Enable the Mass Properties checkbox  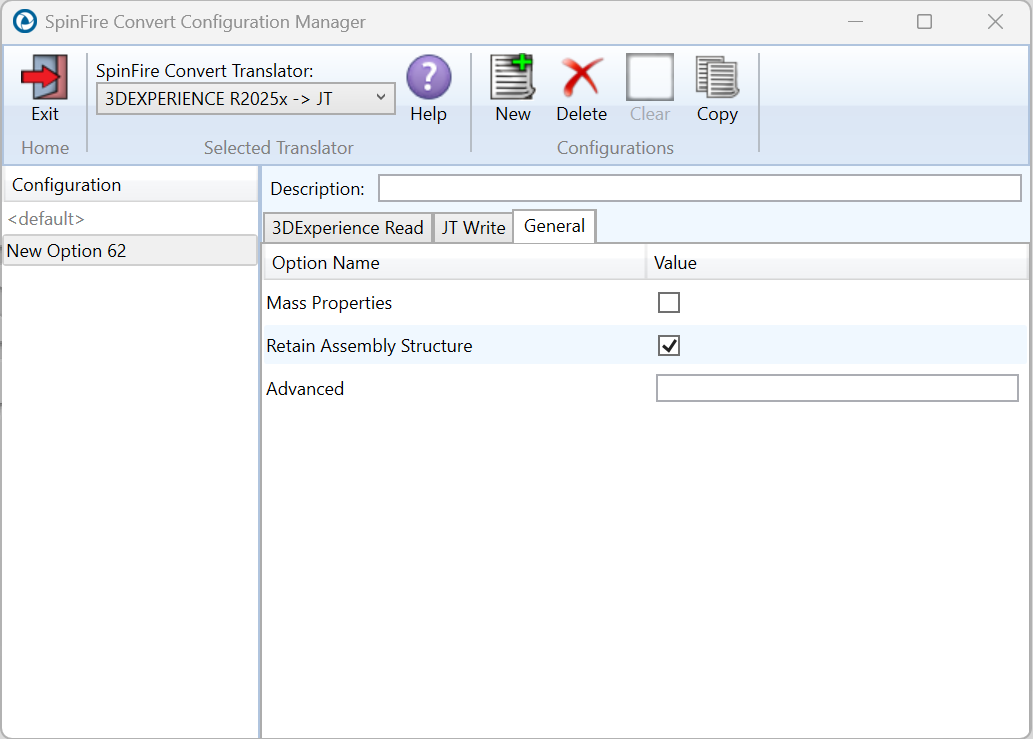(669, 303)
